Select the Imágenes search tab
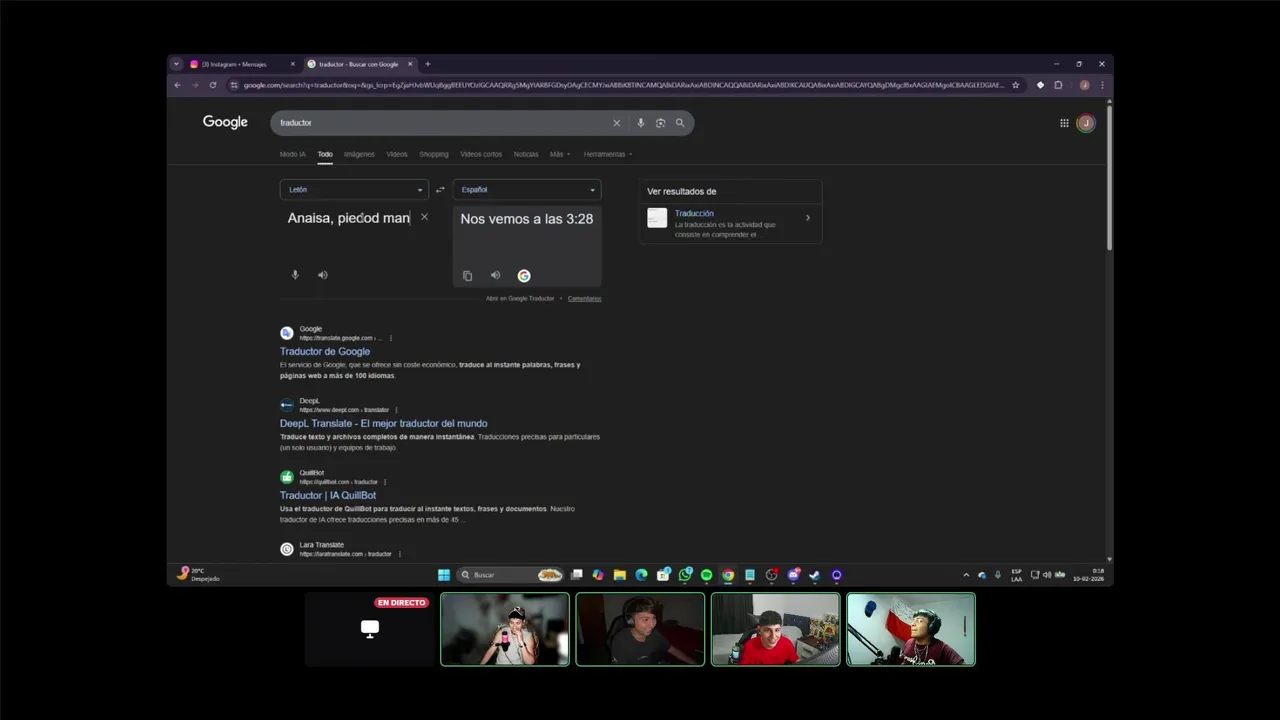Viewport: 1280px width, 720px height. 359,154
